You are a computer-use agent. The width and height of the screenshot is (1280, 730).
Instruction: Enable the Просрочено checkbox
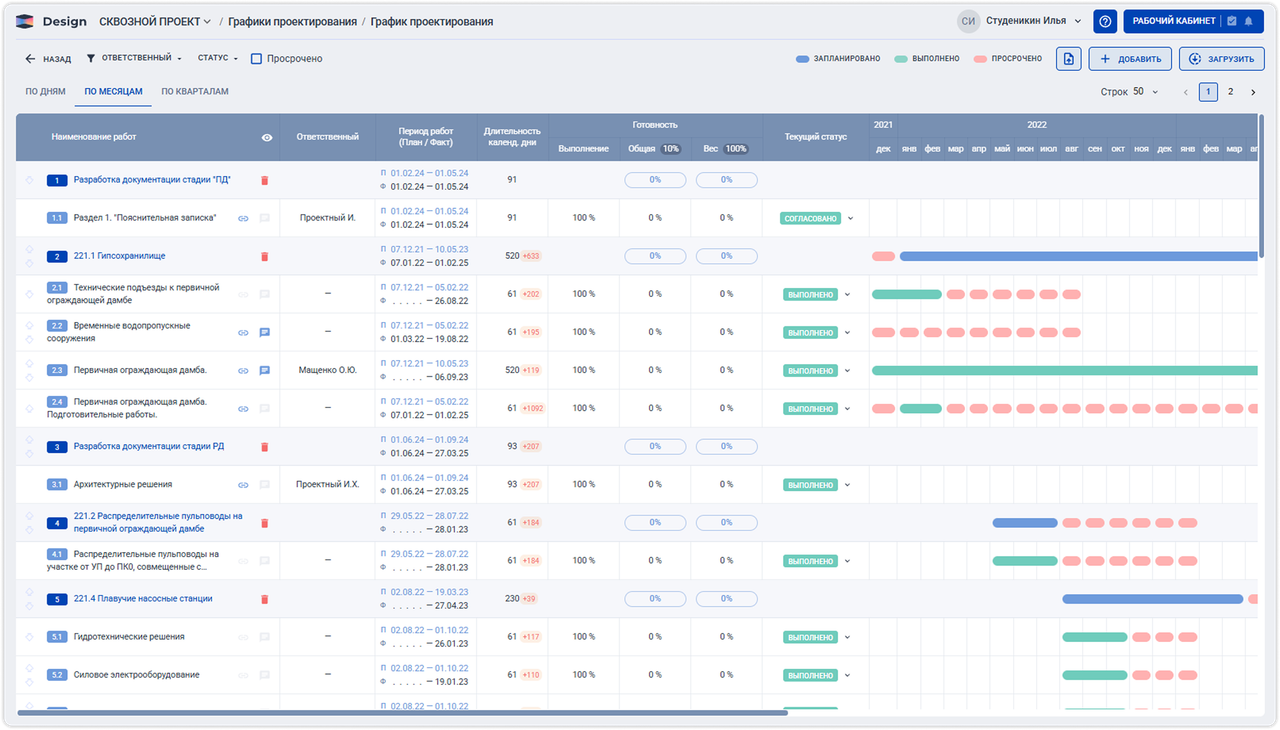tap(256, 58)
